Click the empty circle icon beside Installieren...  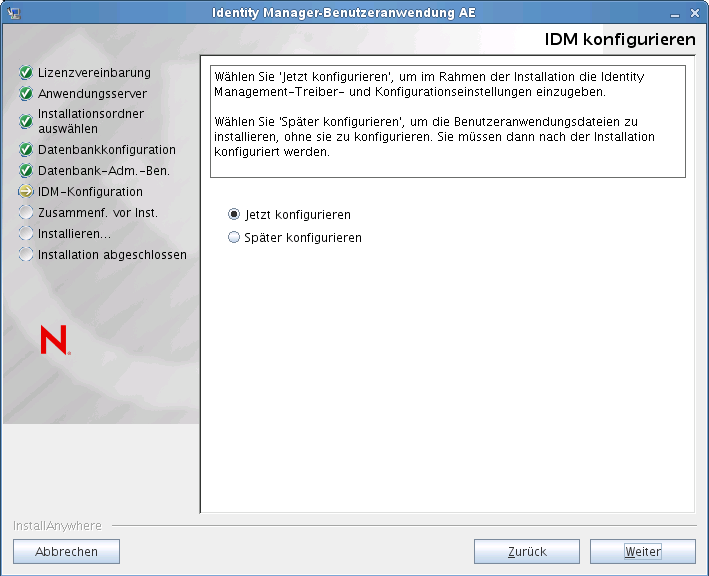click(26, 234)
